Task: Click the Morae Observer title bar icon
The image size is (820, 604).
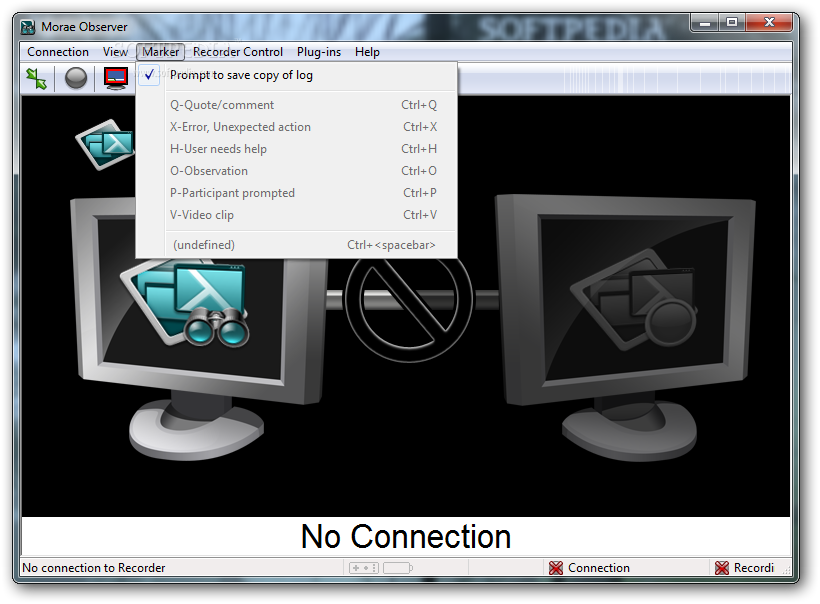Action: point(28,27)
